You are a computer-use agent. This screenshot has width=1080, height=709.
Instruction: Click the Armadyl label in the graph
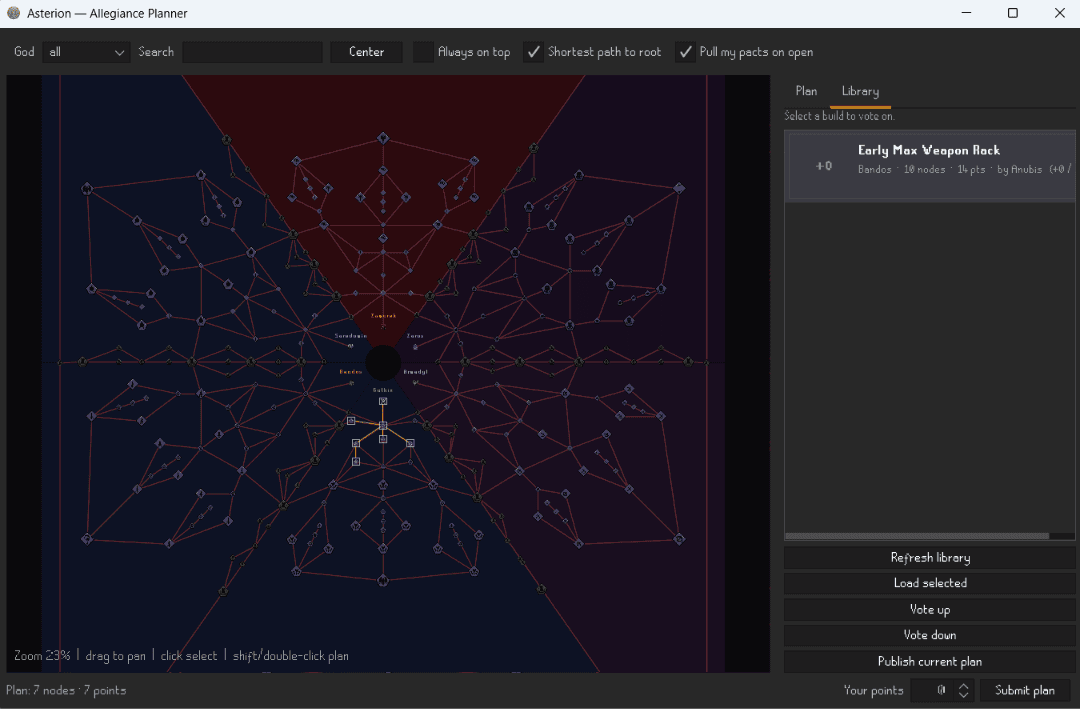coord(415,372)
